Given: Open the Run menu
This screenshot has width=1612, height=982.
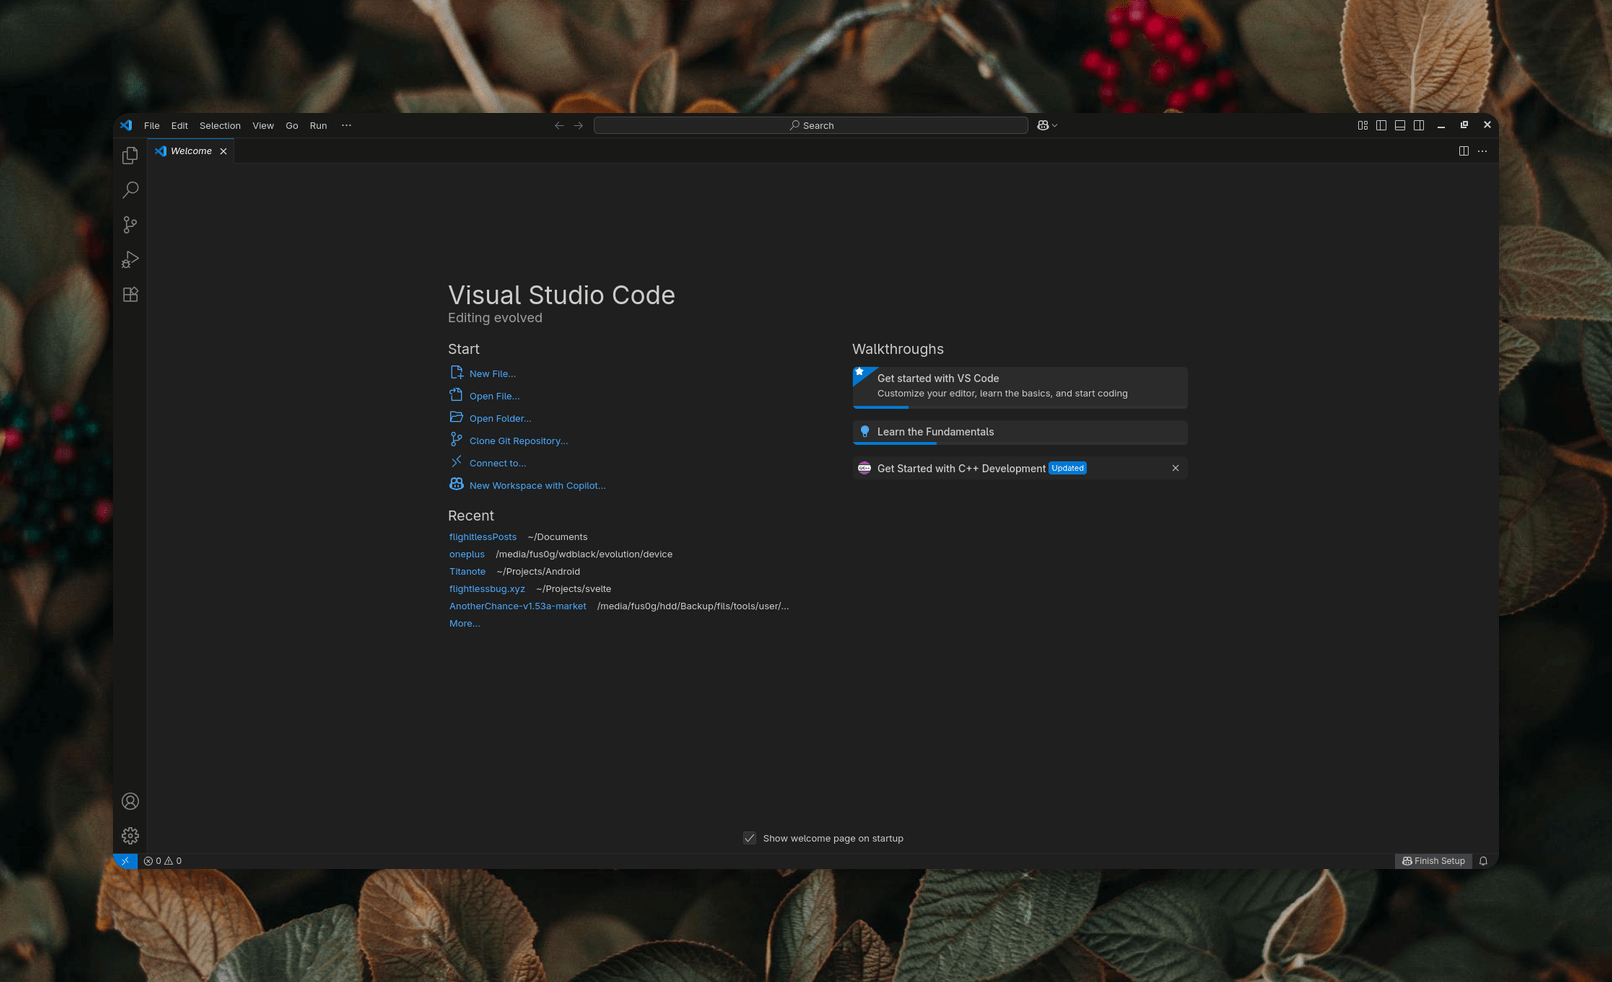Looking at the screenshot, I should (318, 126).
